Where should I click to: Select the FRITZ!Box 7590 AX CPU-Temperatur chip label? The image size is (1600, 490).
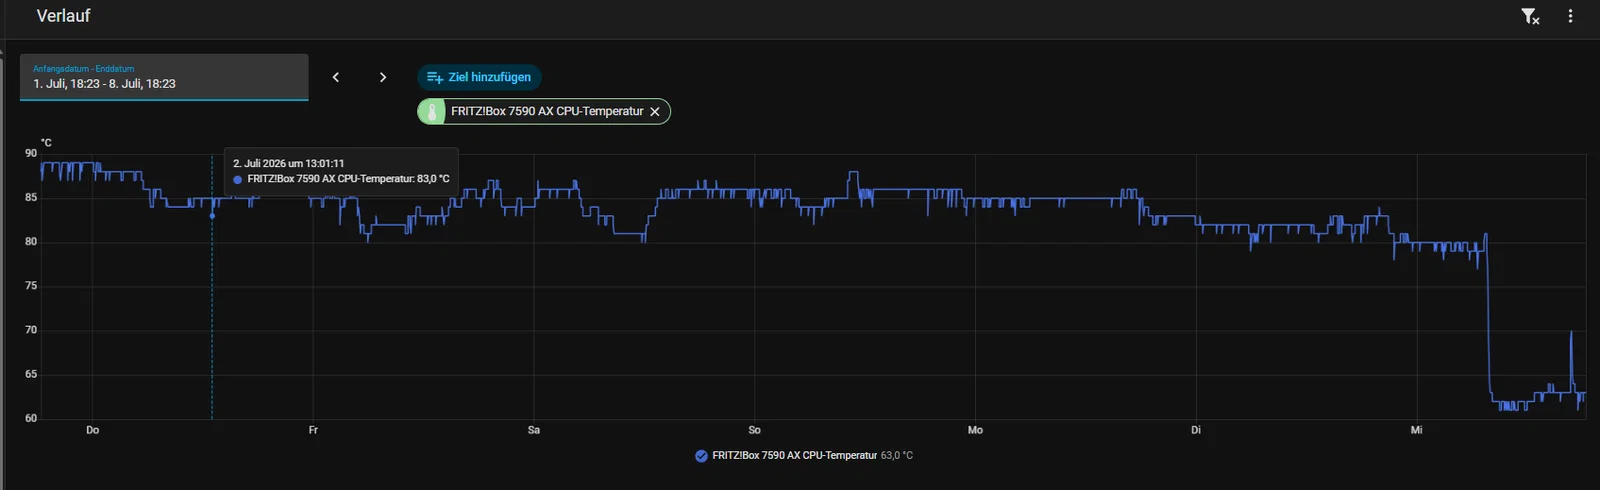click(x=547, y=111)
